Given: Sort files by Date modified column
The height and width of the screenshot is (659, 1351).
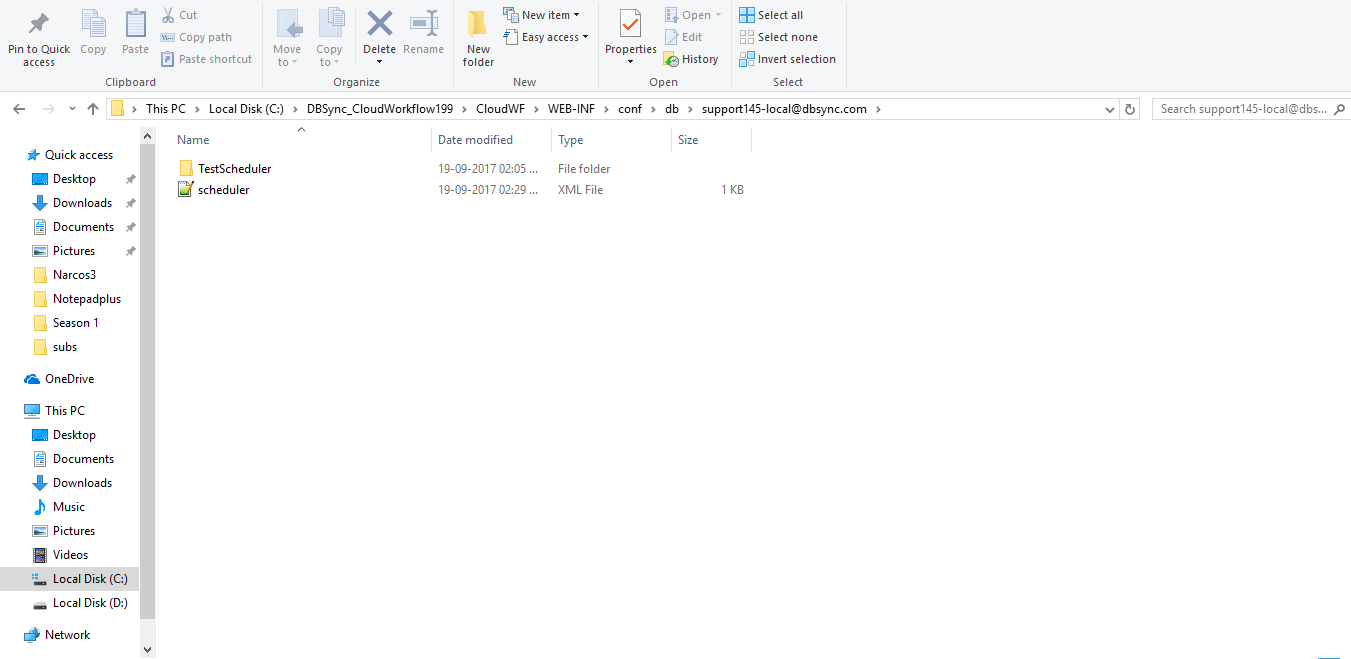Looking at the screenshot, I should (x=475, y=140).
